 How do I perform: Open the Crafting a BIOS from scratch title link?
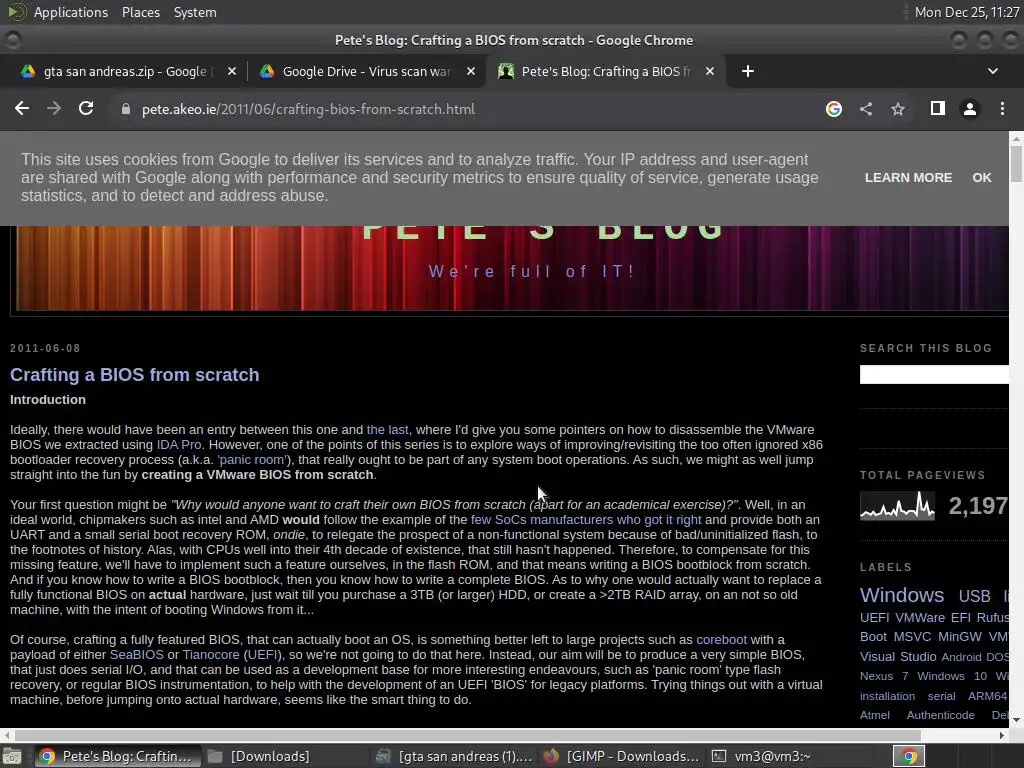[135, 375]
